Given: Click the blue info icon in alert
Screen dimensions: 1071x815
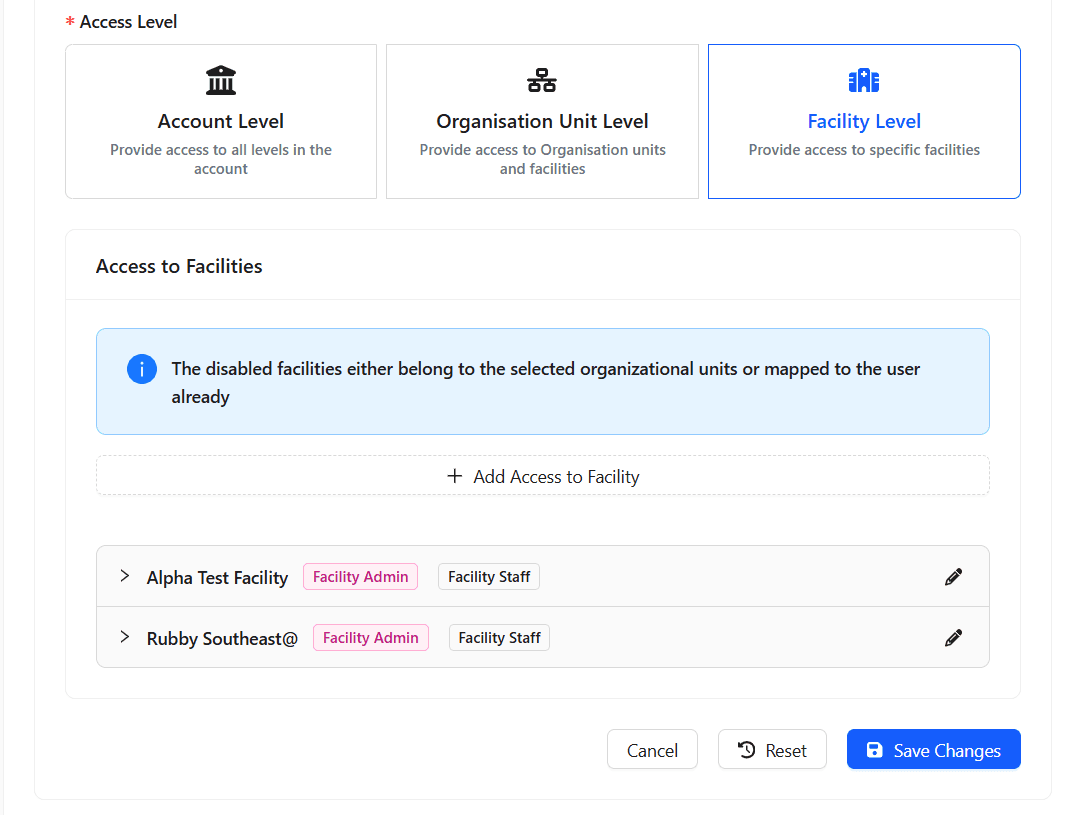Looking at the screenshot, I should point(142,369).
